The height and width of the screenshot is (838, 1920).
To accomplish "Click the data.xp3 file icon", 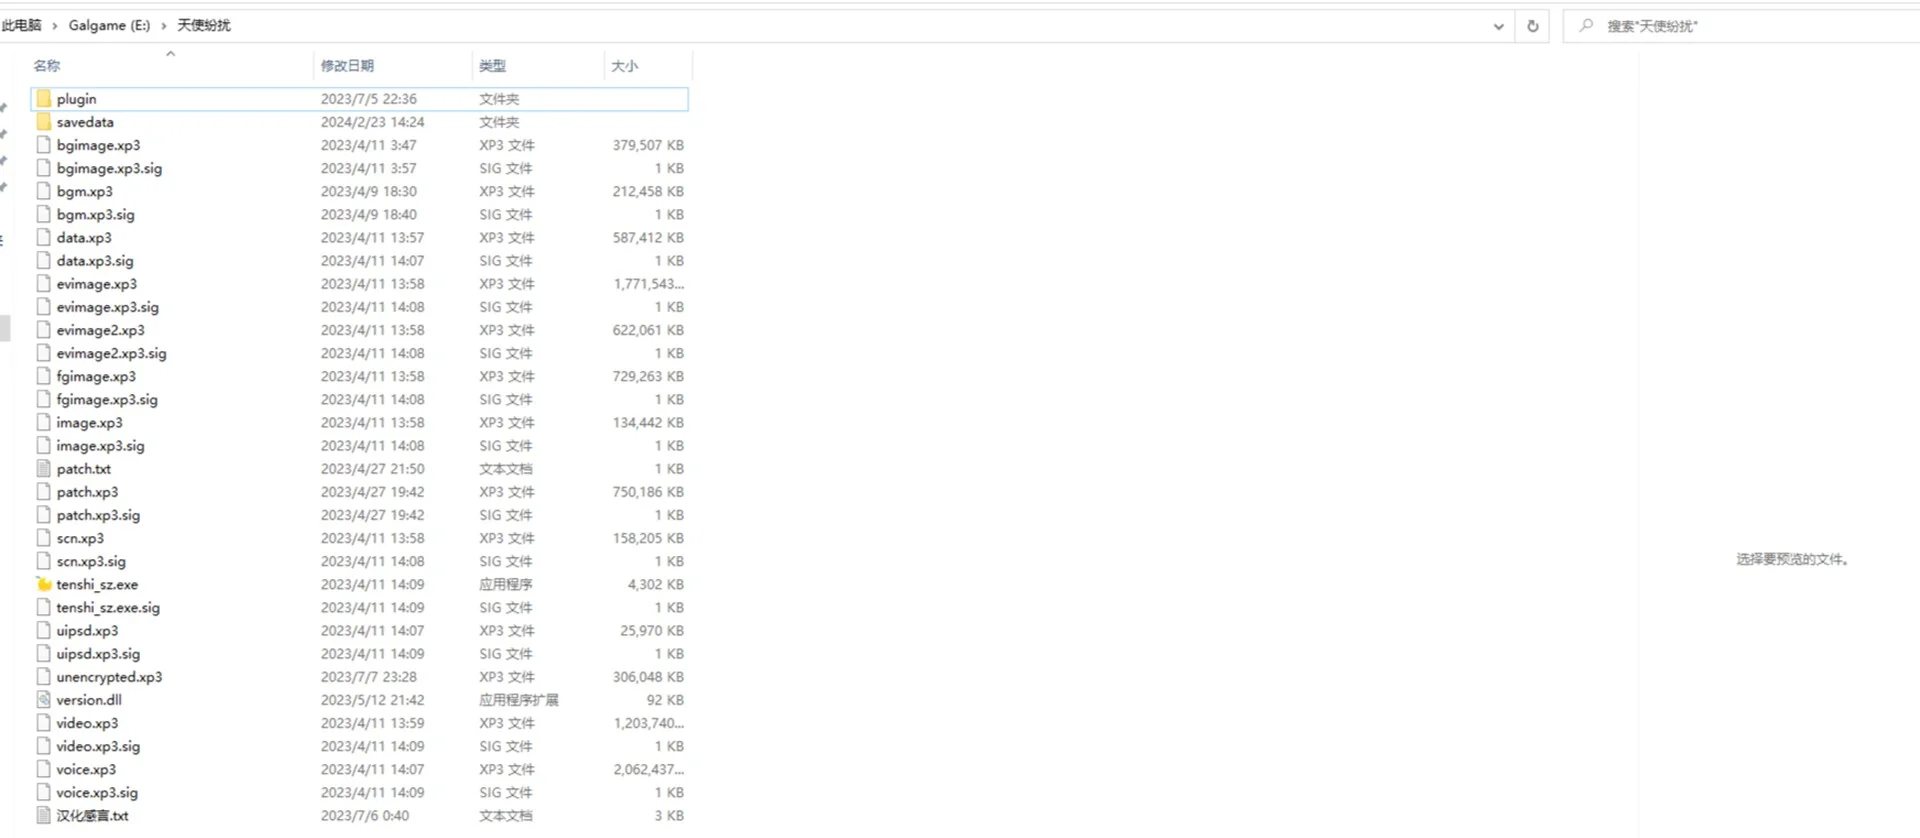I will (x=43, y=237).
